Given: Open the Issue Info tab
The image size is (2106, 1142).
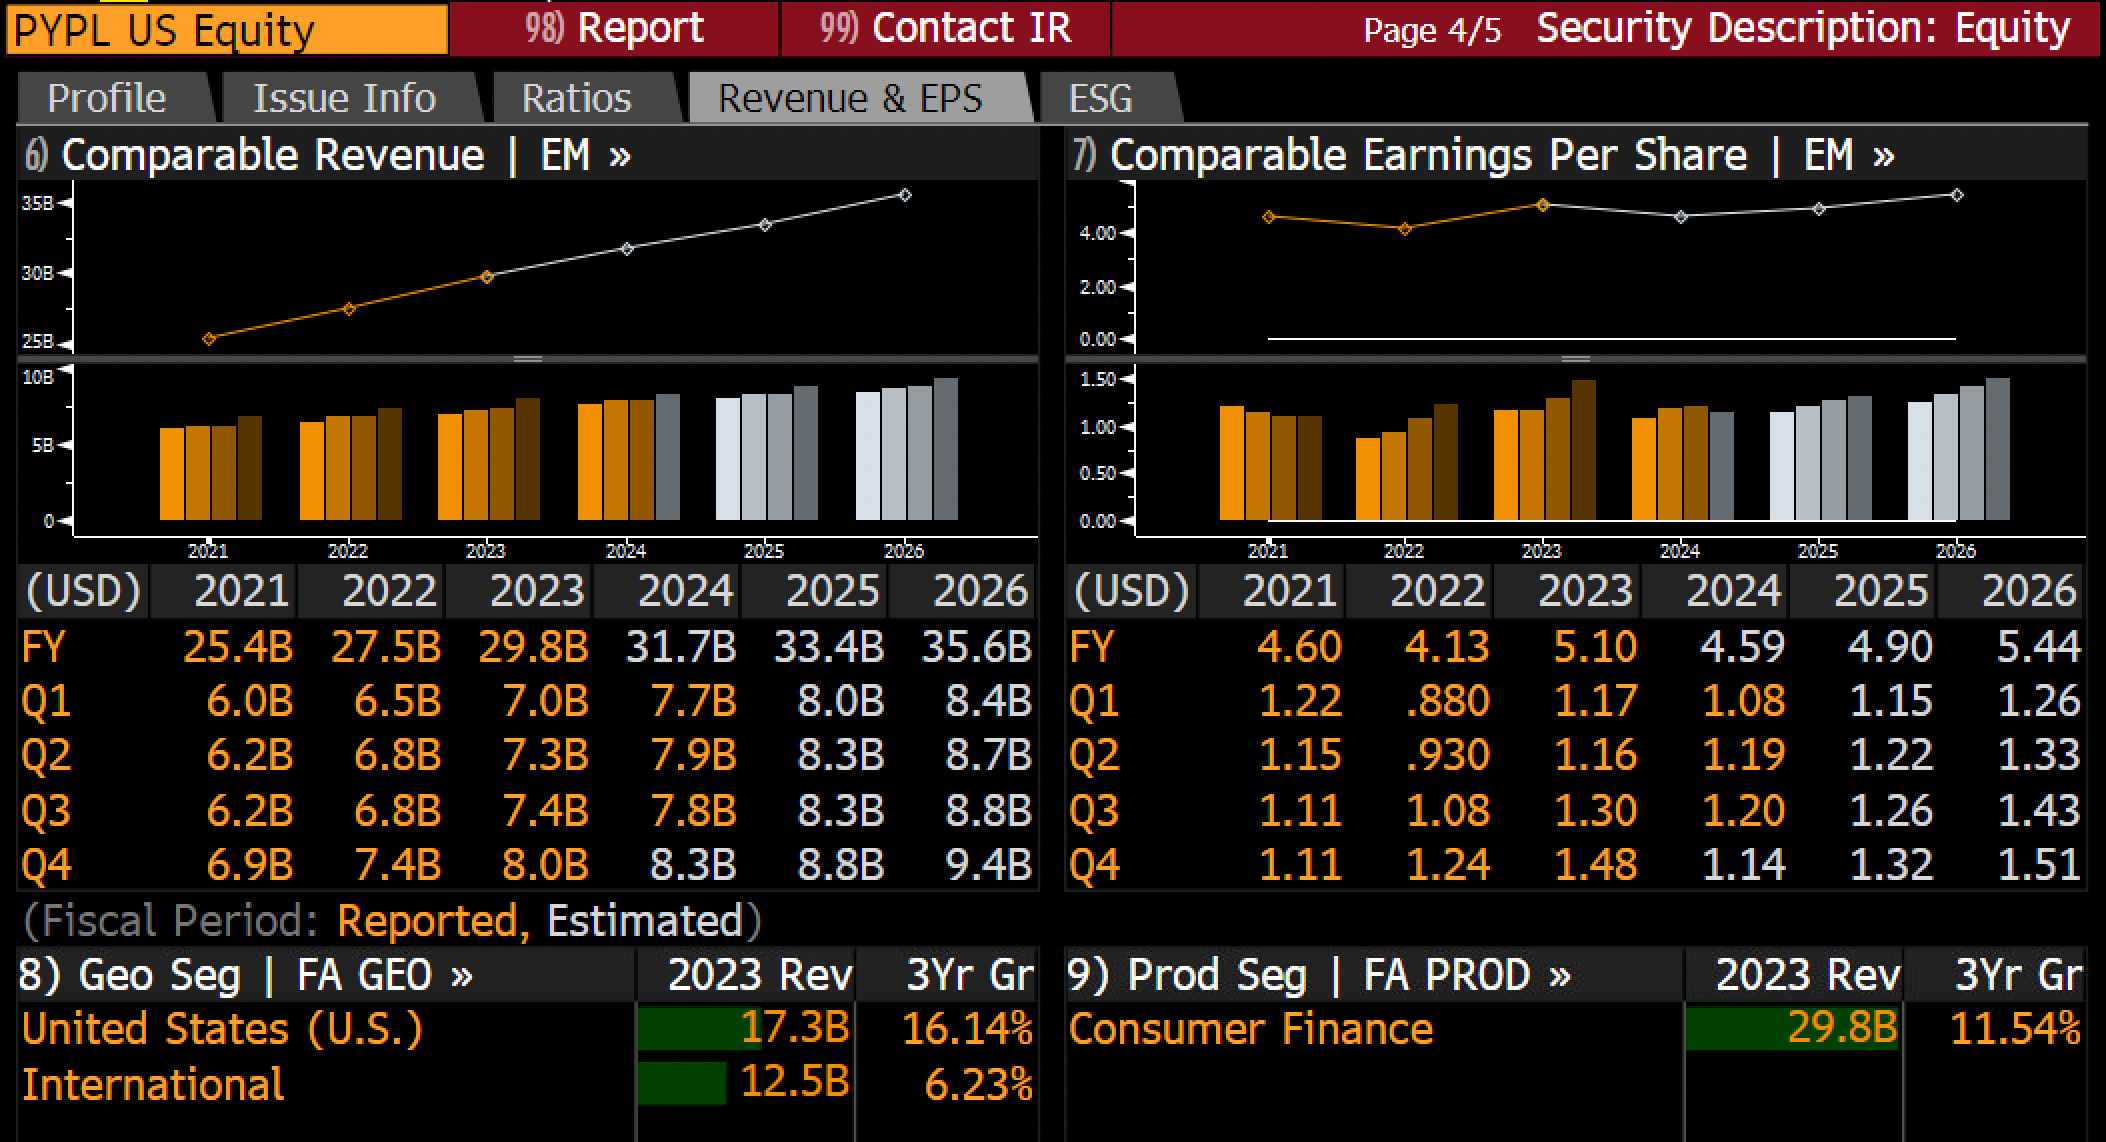Looking at the screenshot, I should click(344, 98).
